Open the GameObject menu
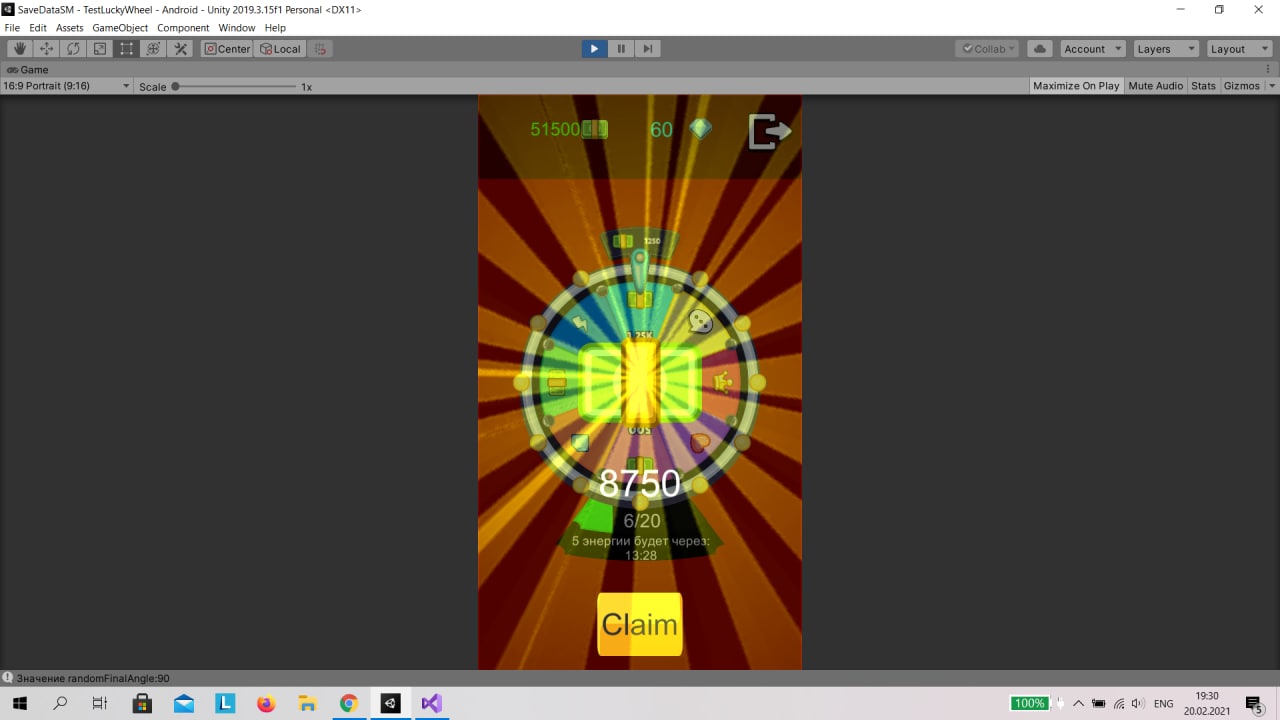 click(x=120, y=28)
